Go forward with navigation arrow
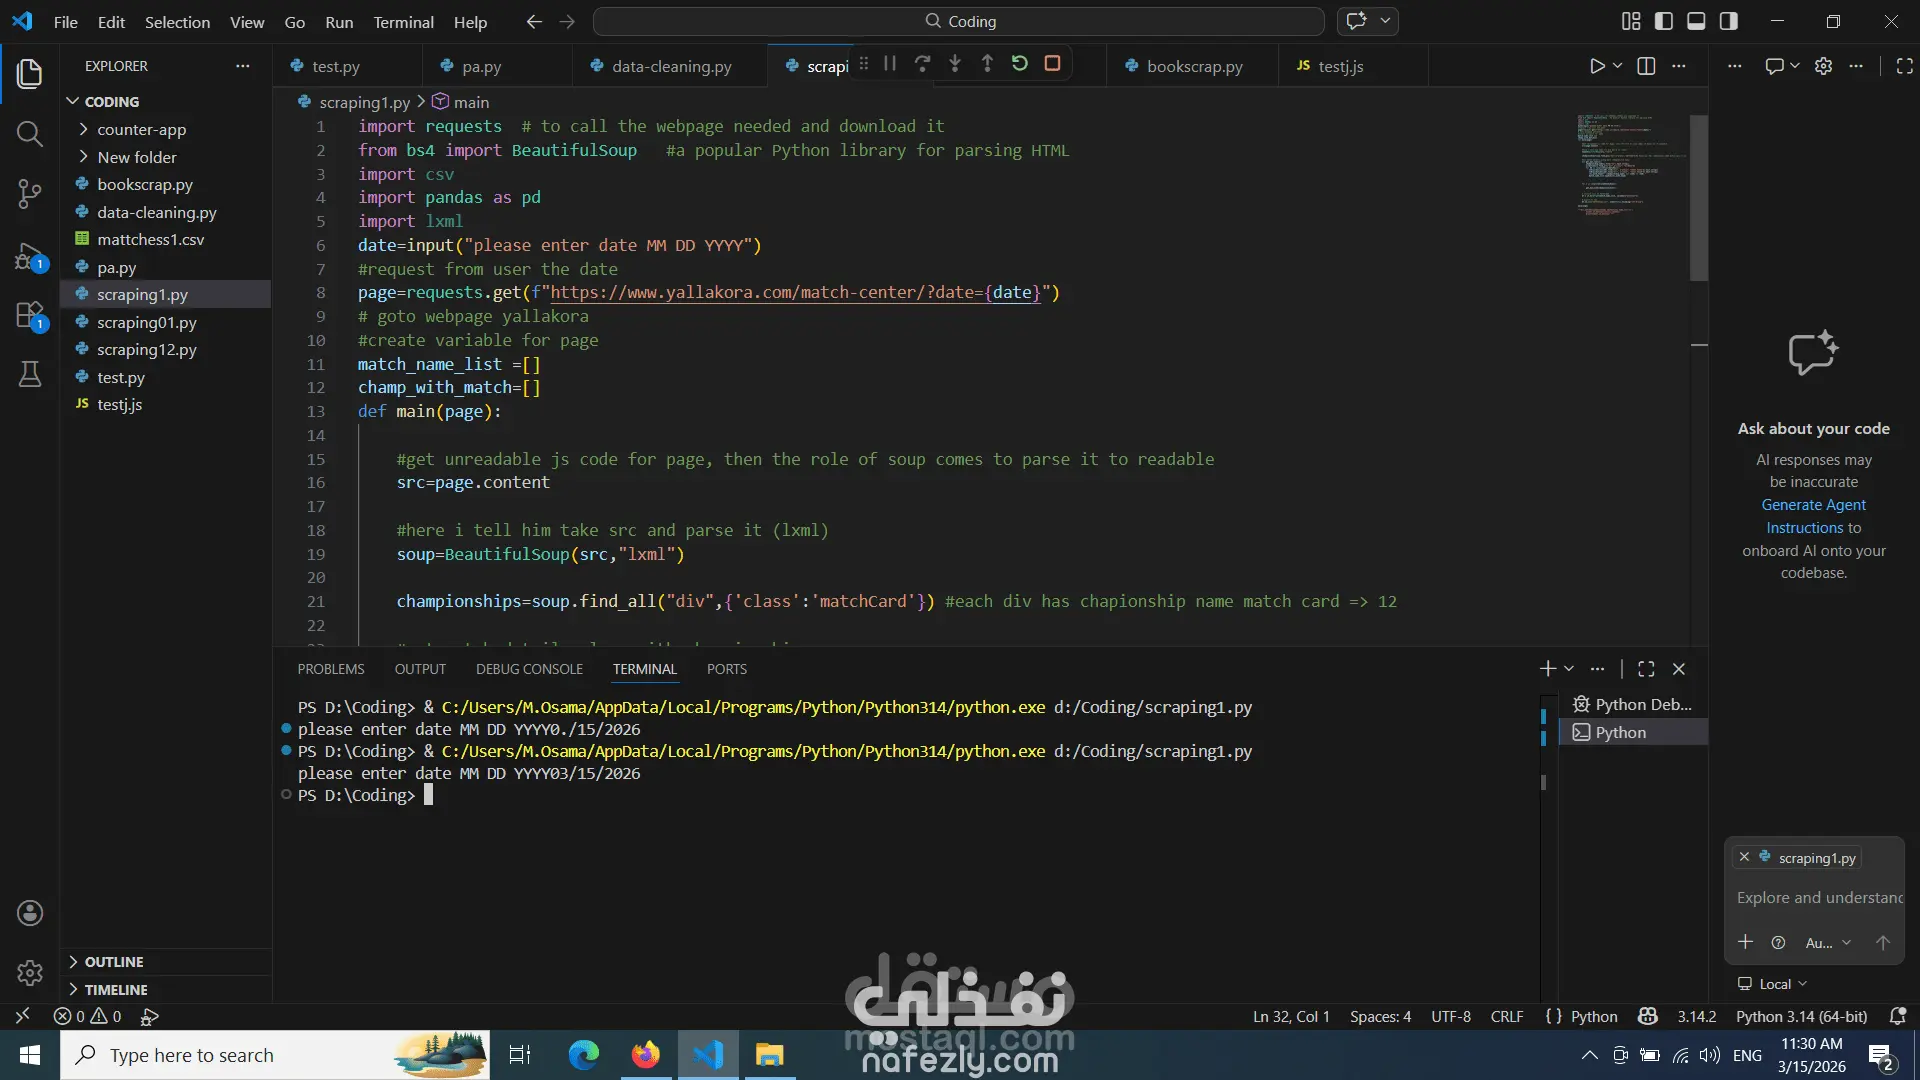The width and height of the screenshot is (1920, 1080). (x=567, y=21)
